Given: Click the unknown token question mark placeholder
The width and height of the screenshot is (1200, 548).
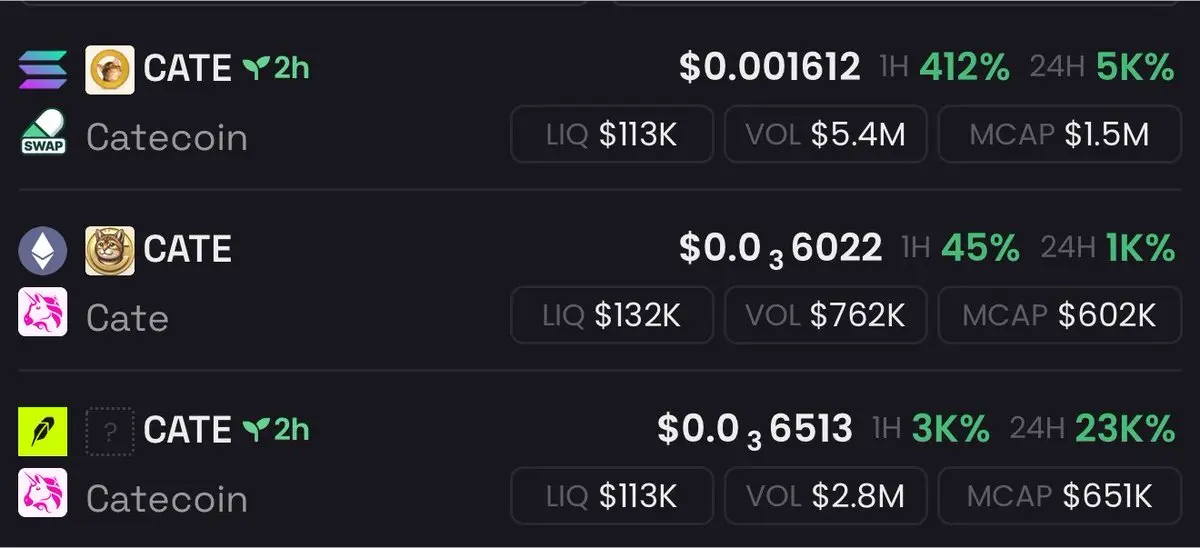Looking at the screenshot, I should pyautogui.click(x=110, y=431).
